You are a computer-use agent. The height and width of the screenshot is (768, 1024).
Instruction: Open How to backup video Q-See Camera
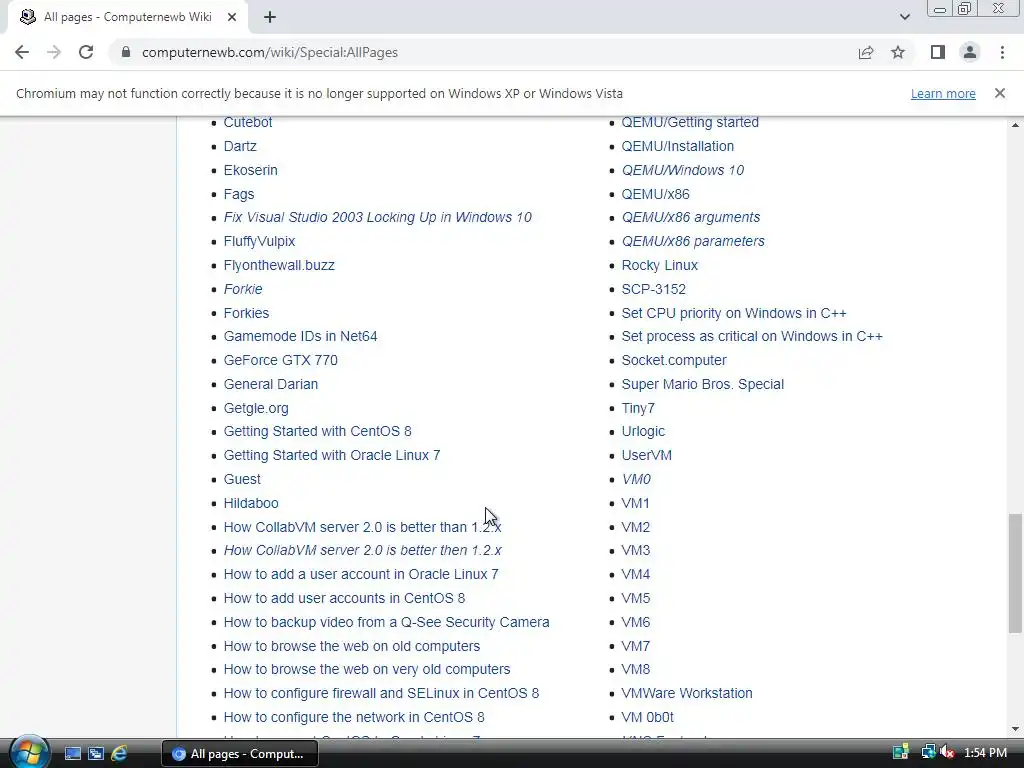click(387, 622)
